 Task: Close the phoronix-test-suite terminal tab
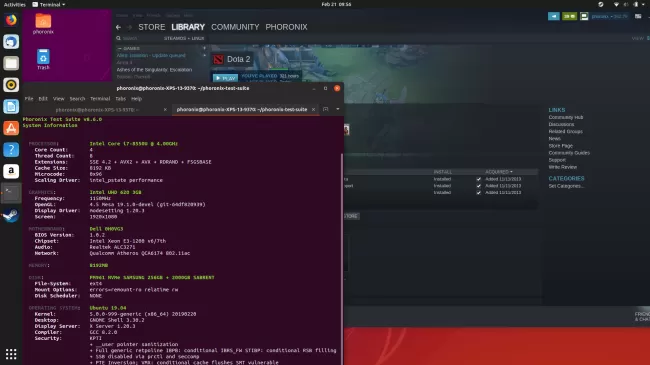coord(313,110)
